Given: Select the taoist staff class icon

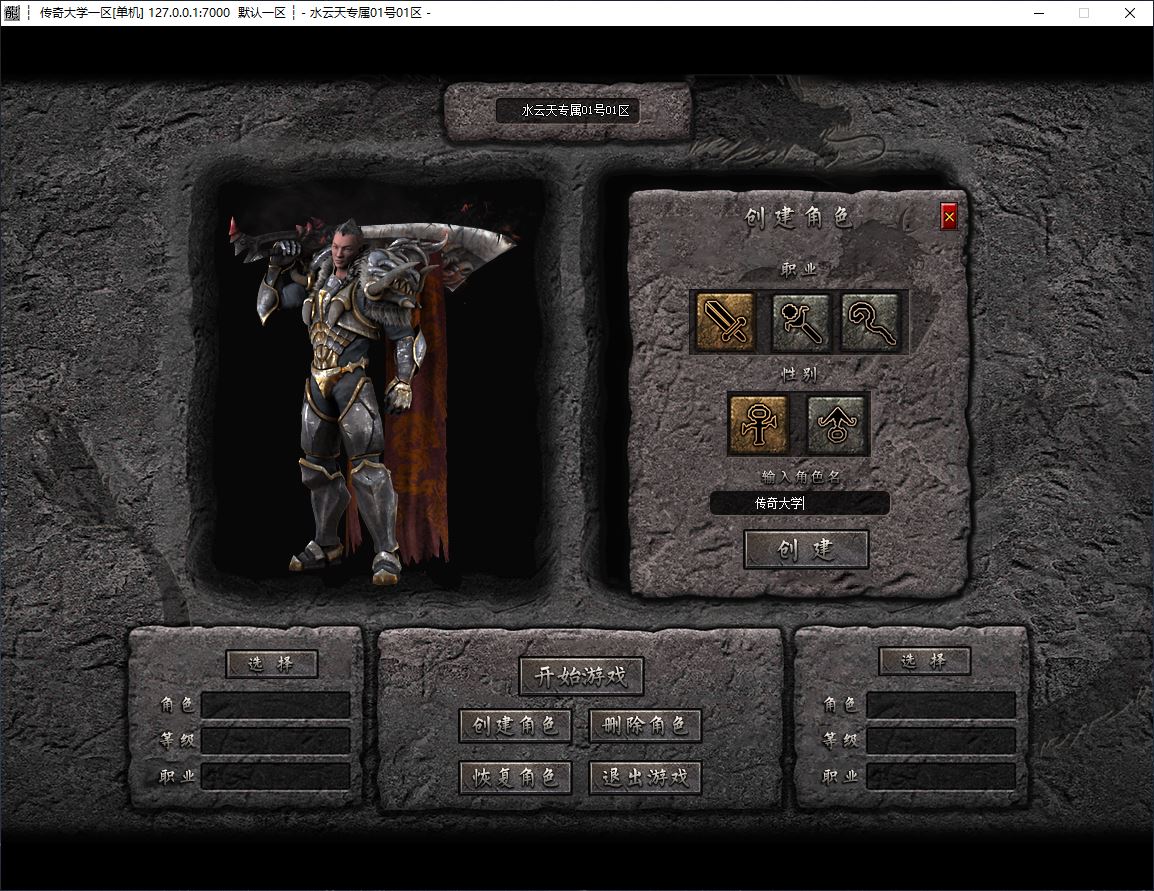Looking at the screenshot, I should pos(871,322).
